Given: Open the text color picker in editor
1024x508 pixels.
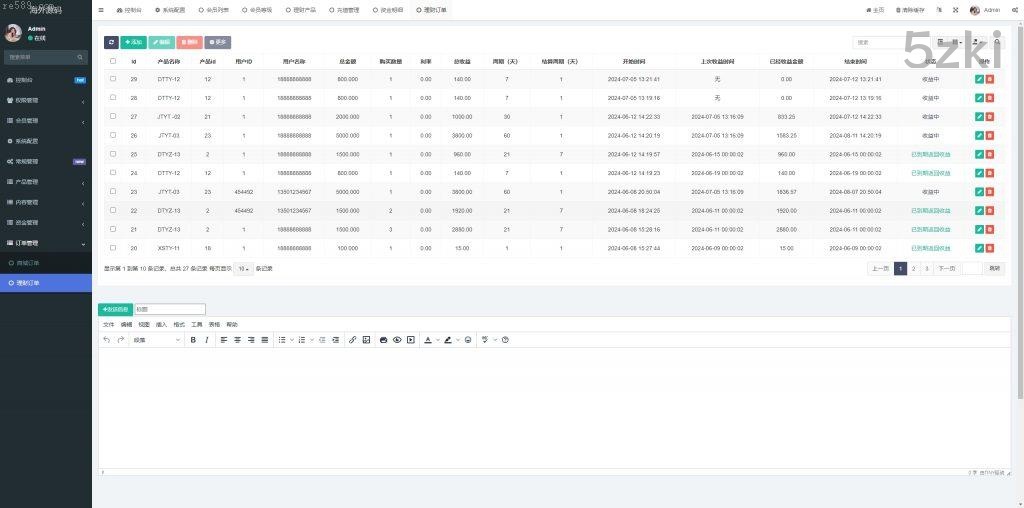Looking at the screenshot, I should pos(429,340).
